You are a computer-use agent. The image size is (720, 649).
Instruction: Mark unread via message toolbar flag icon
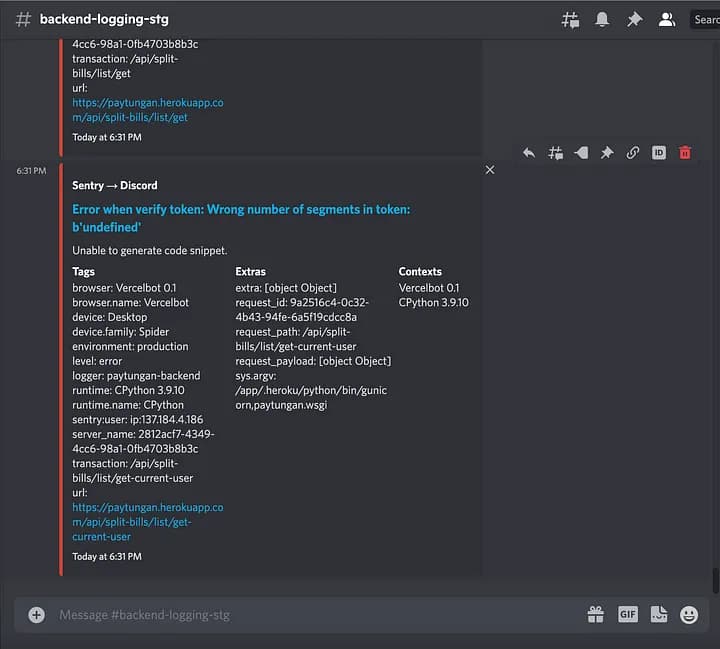coord(581,152)
